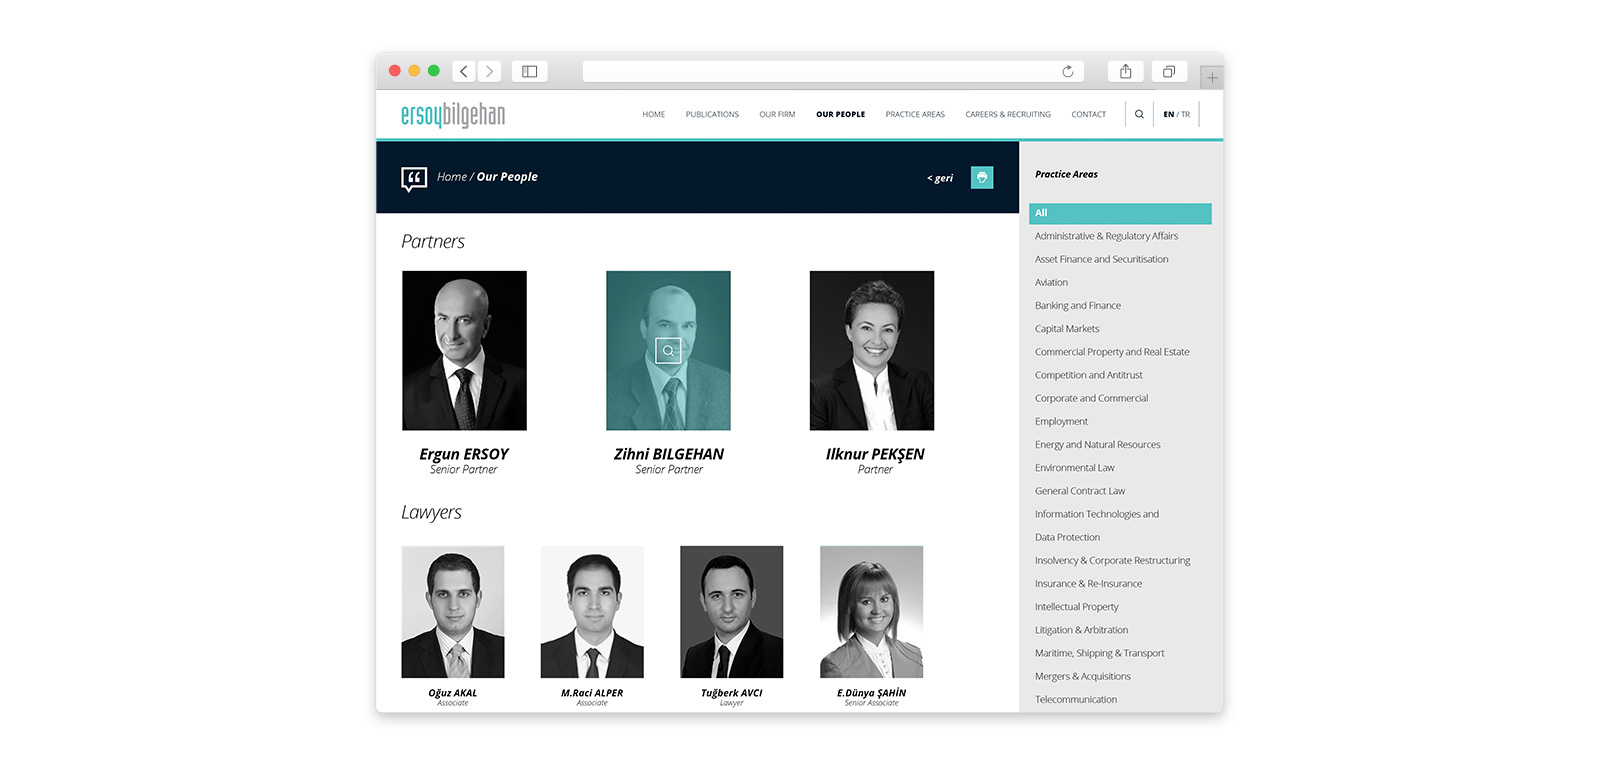Filter by Litigation & Arbitration
This screenshot has width=1600, height=772.
pyautogui.click(x=1081, y=630)
